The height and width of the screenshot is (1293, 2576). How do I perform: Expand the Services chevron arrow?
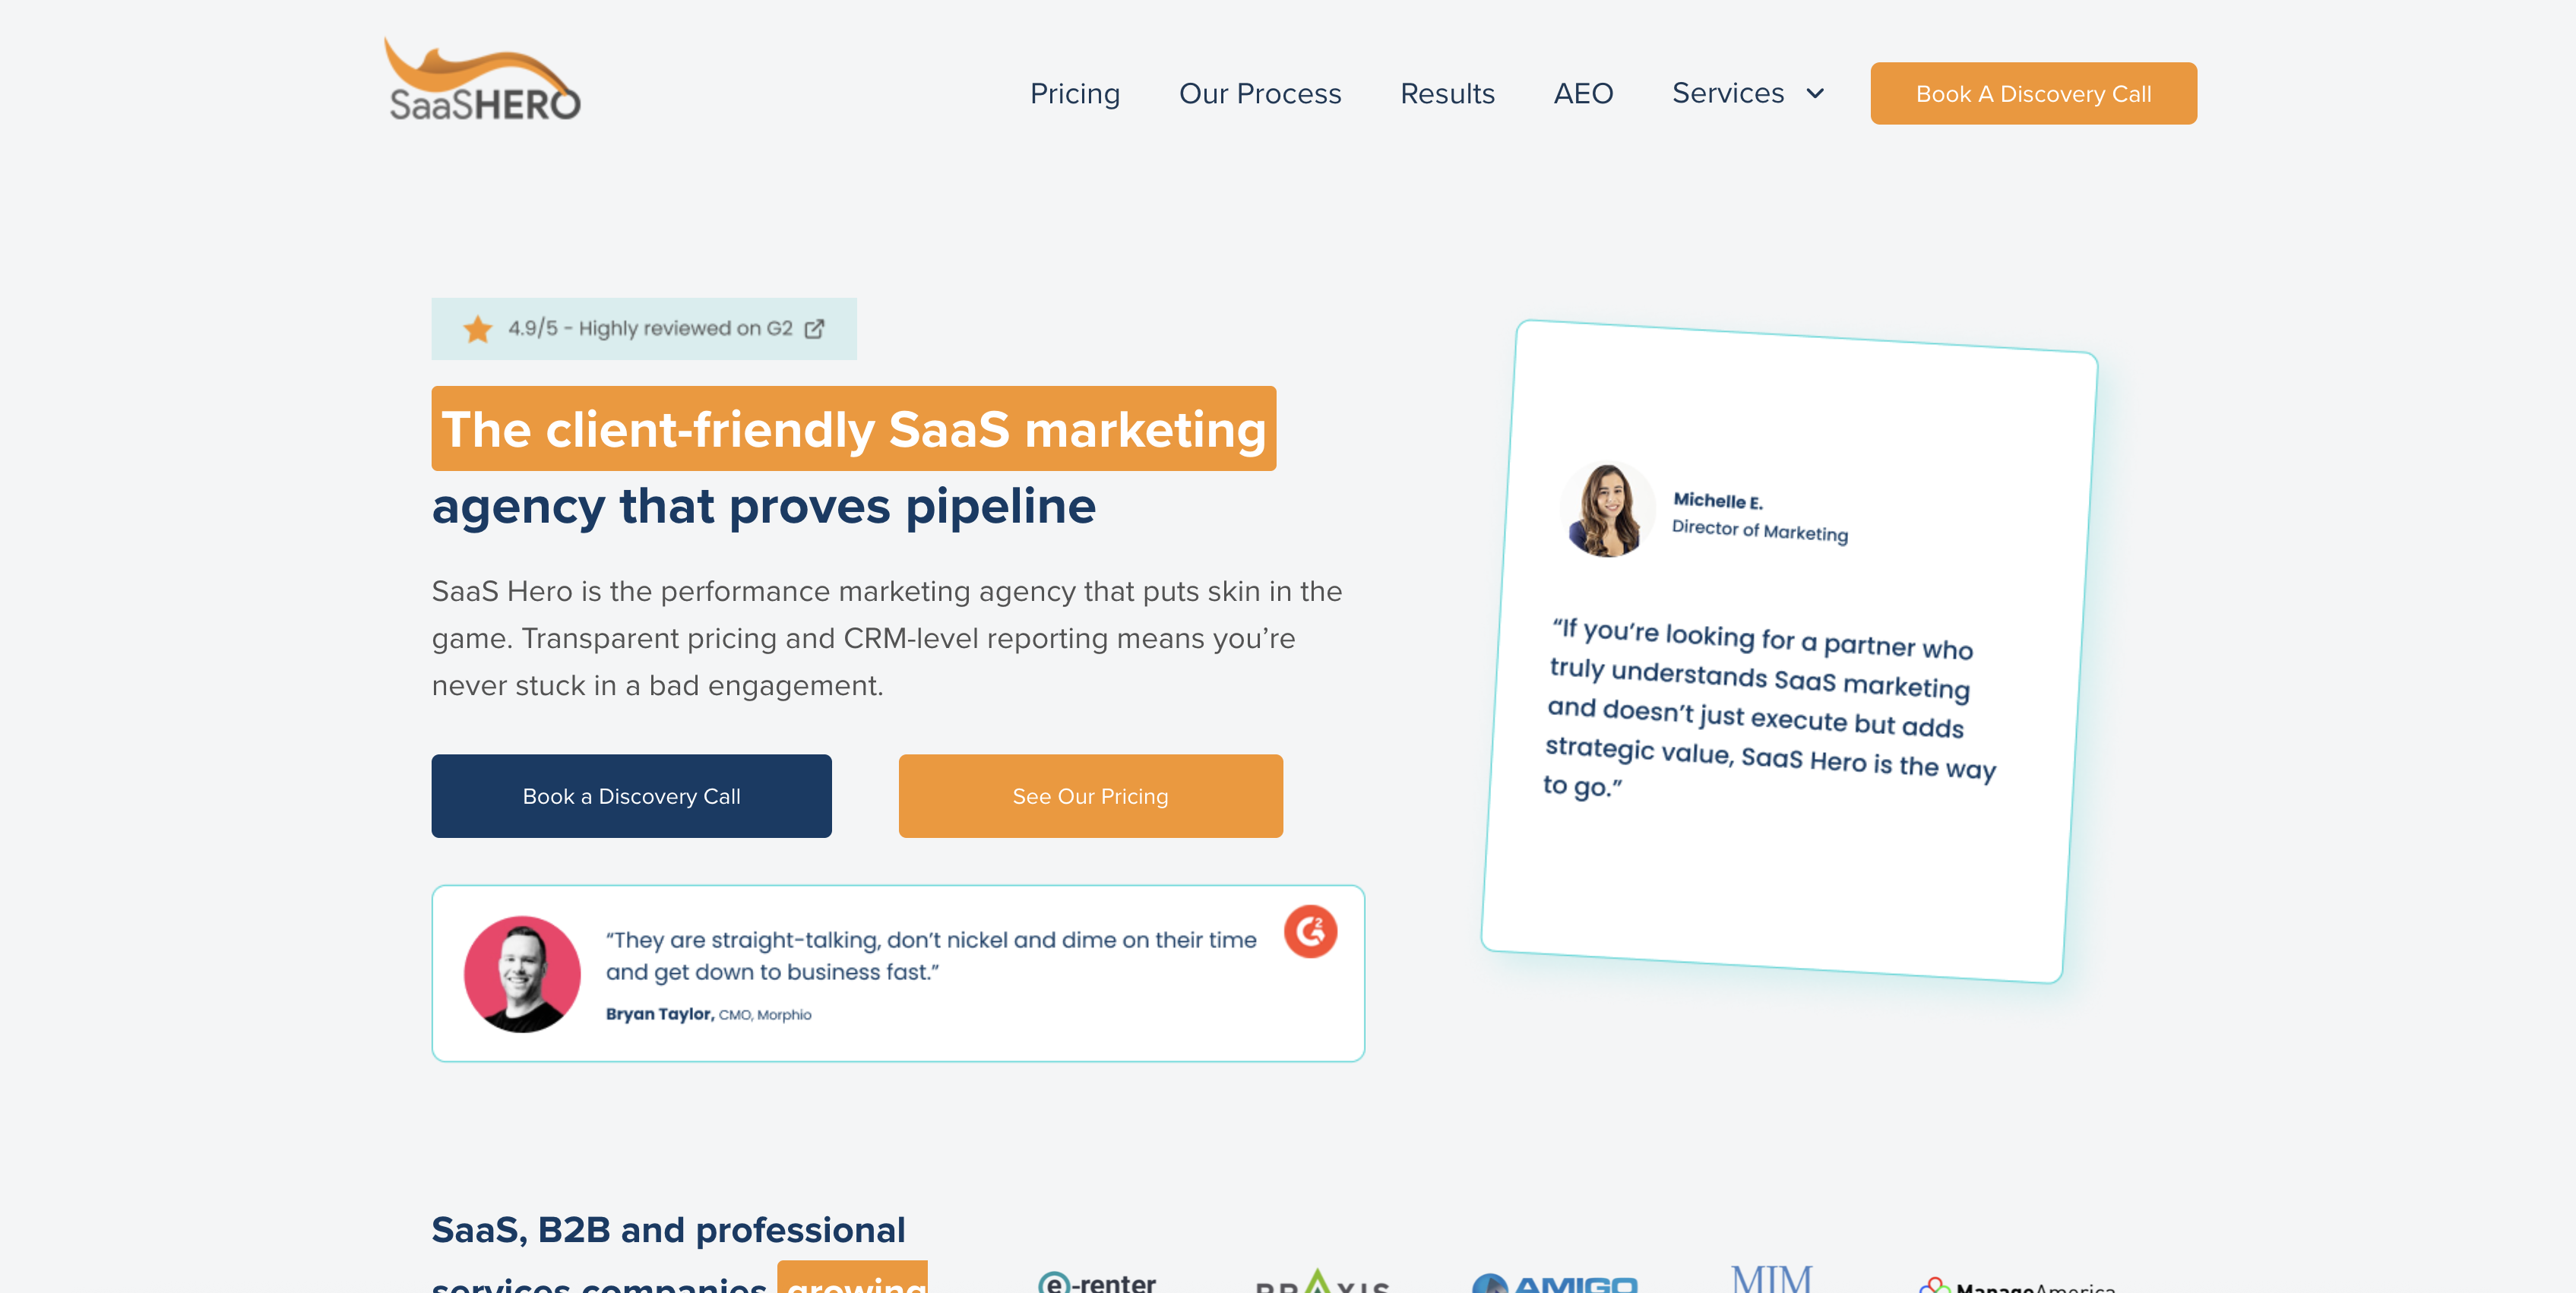[x=1815, y=94]
